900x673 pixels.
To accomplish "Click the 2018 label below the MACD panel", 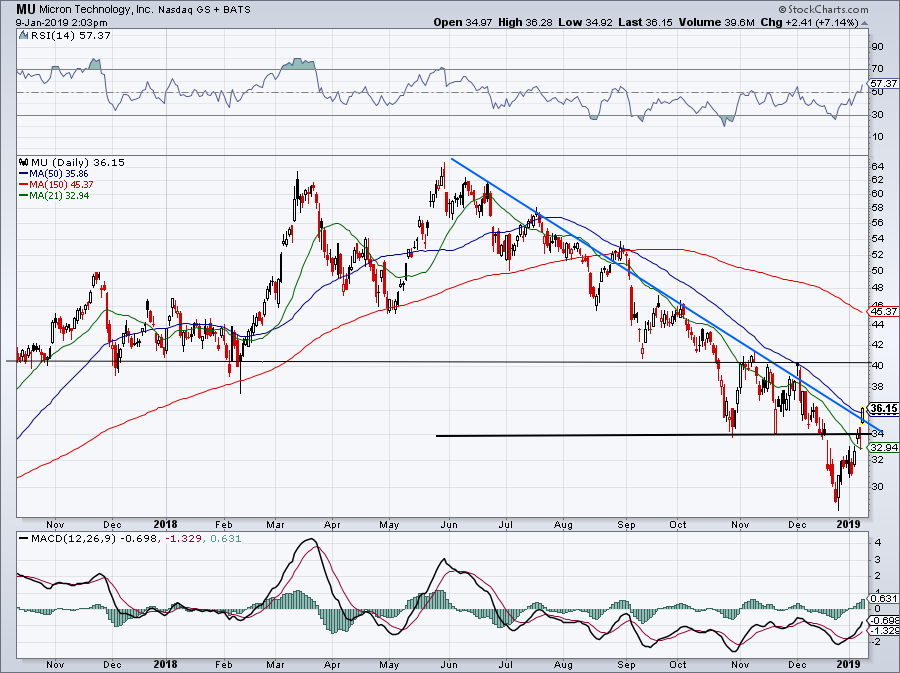I will pyautogui.click(x=166, y=664).
